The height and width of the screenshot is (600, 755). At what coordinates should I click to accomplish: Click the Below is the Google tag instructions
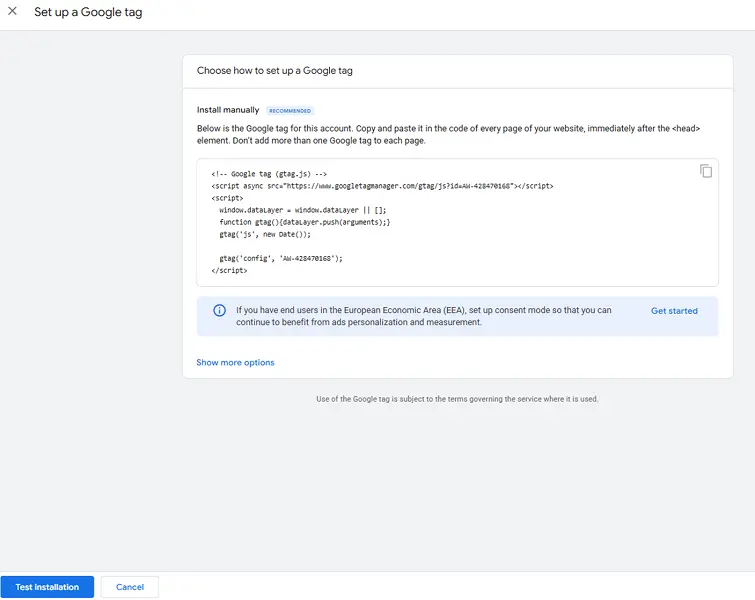(x=448, y=135)
